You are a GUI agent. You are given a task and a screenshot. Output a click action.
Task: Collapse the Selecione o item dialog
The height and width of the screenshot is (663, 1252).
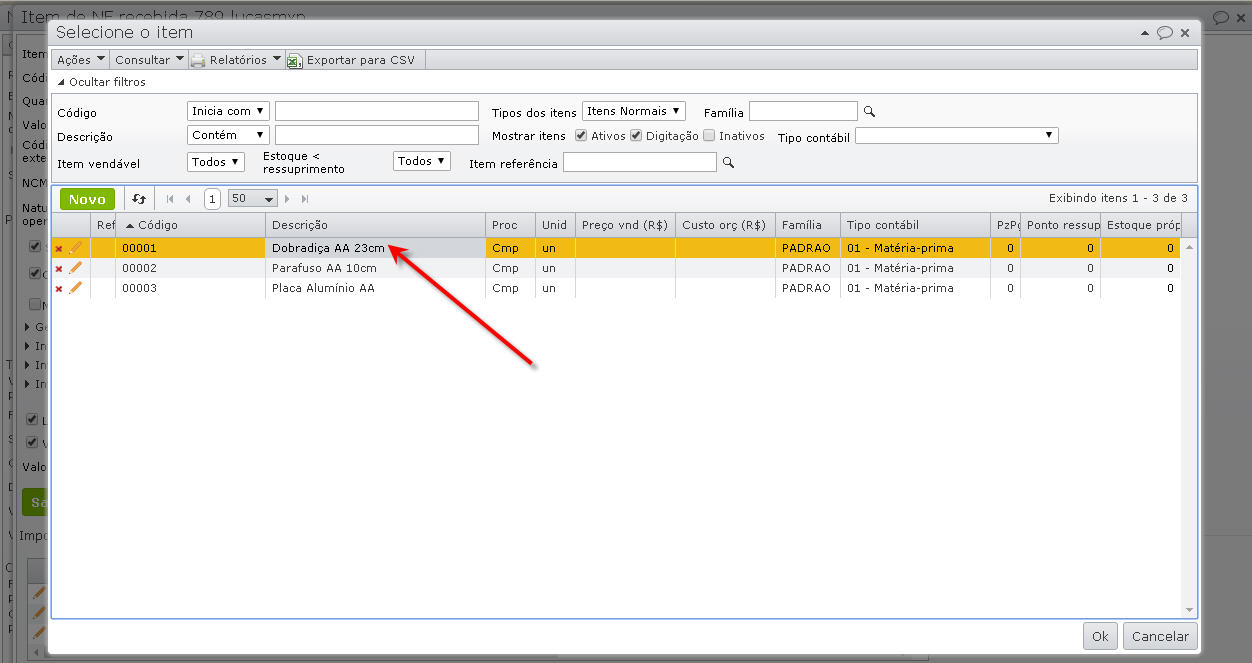pyautogui.click(x=1145, y=33)
